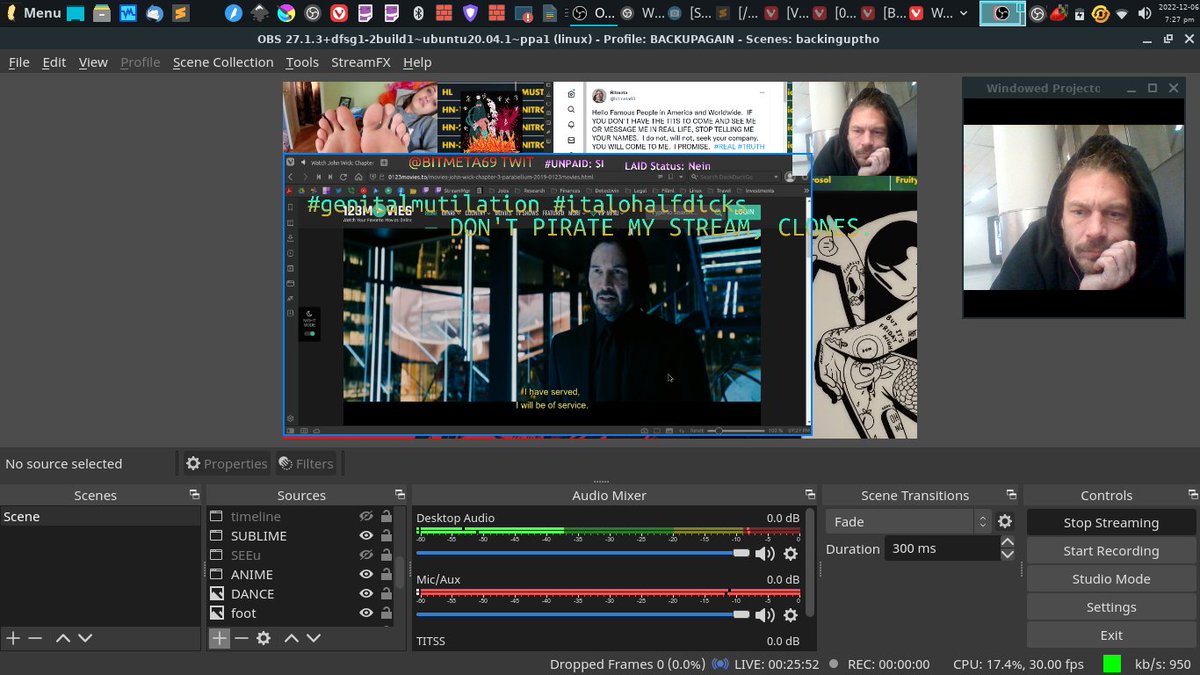This screenshot has height=675, width=1200.
Task: Remove selected source with minus icon
Action: coord(241,638)
